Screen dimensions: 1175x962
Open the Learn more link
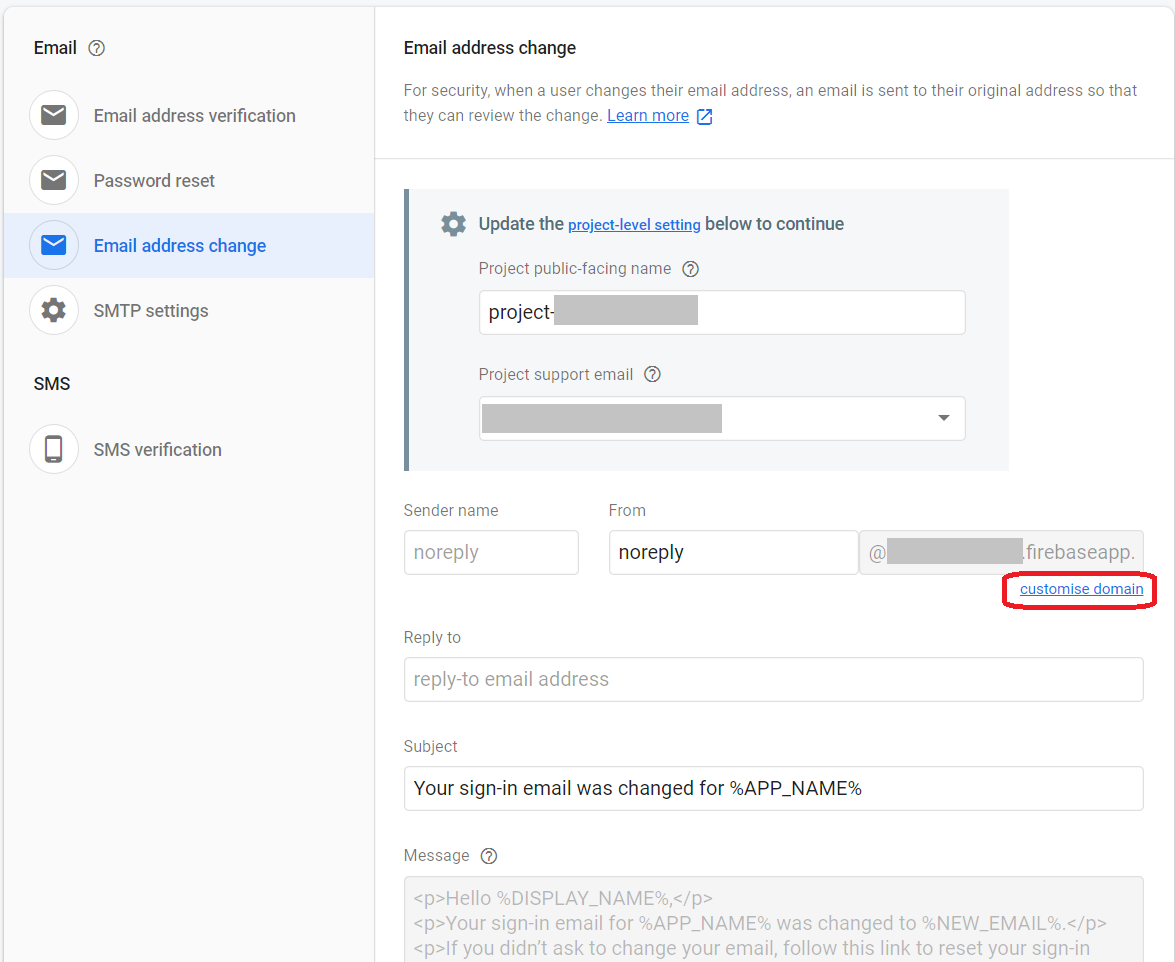tap(647, 116)
